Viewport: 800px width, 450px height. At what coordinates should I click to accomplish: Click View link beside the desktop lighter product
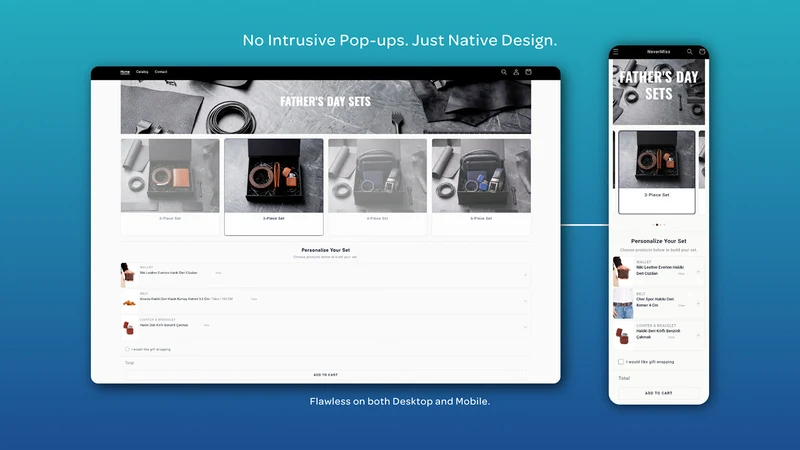click(207, 325)
